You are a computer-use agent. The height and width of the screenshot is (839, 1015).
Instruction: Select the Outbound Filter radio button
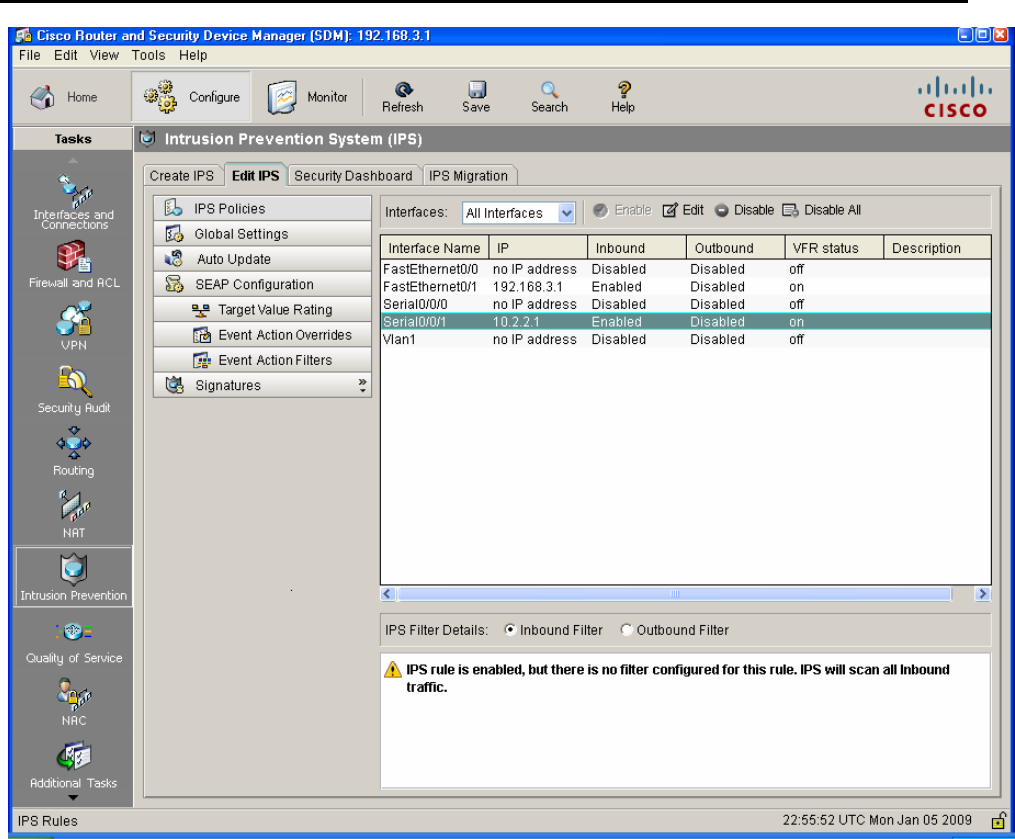[627, 630]
